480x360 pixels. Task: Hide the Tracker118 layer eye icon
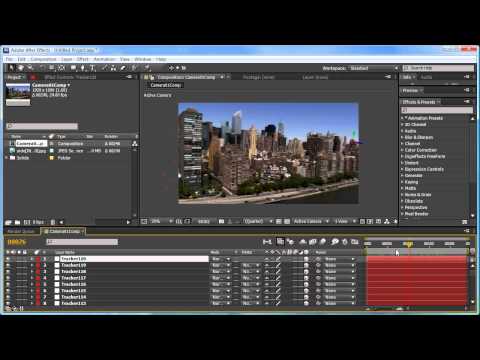coord(8,272)
